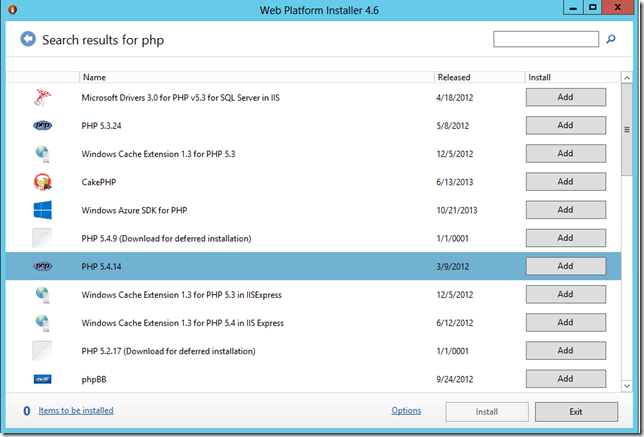Add Microsoft Drivers 3.0 for PHP v5.3
Screen dimensions: 644x437
[x=566, y=97]
